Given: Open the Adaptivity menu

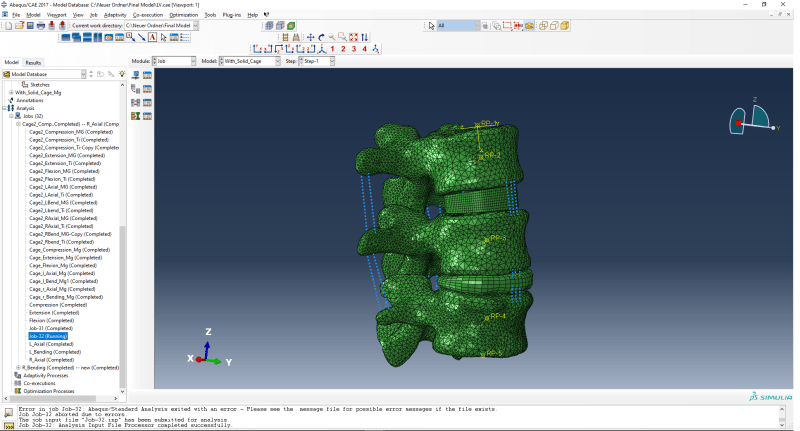Looking at the screenshot, I should coord(115,15).
